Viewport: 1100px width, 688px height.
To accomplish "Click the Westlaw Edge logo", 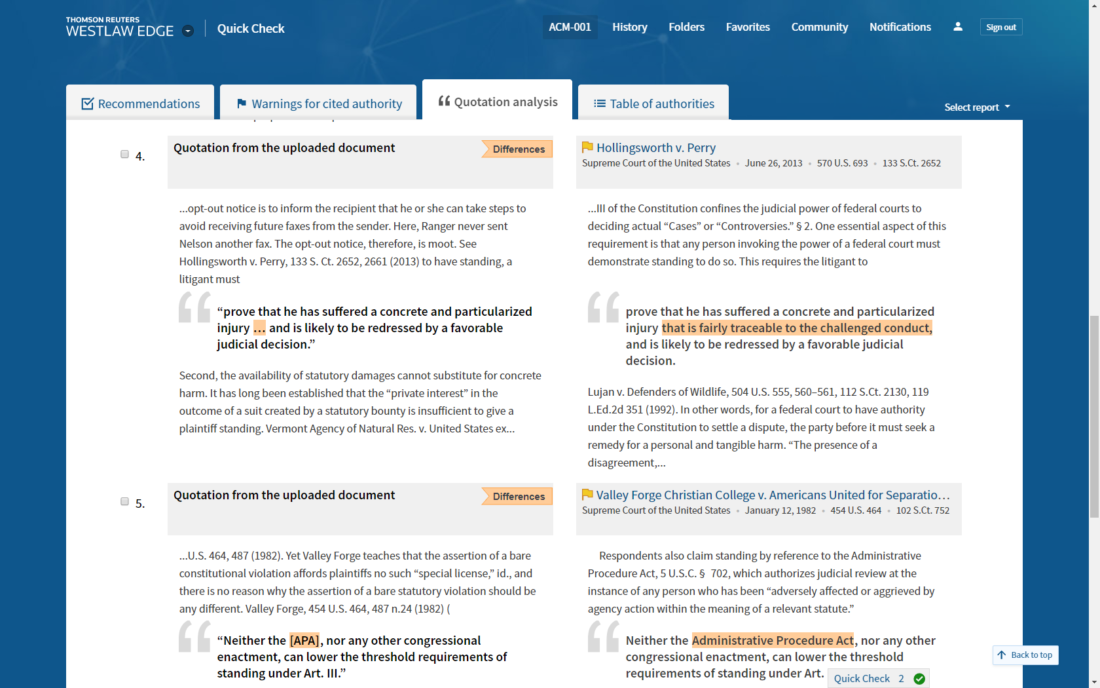I will (119, 27).
